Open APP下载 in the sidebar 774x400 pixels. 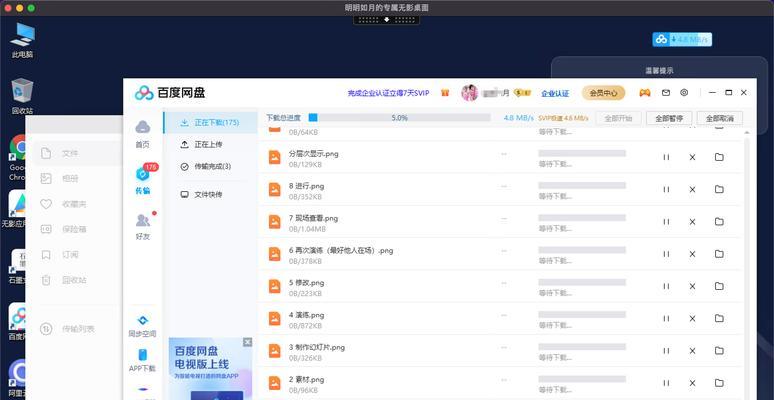(142, 360)
